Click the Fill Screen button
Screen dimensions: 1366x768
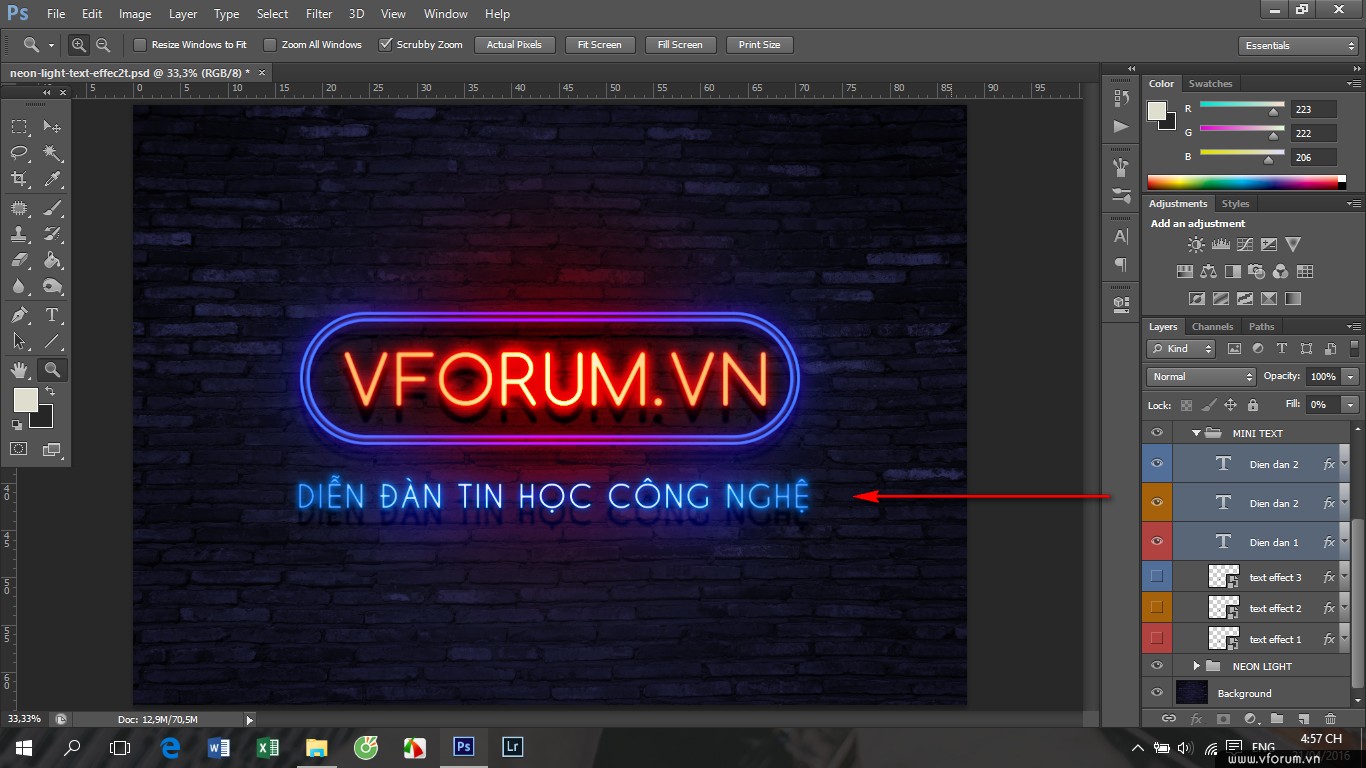pos(680,45)
